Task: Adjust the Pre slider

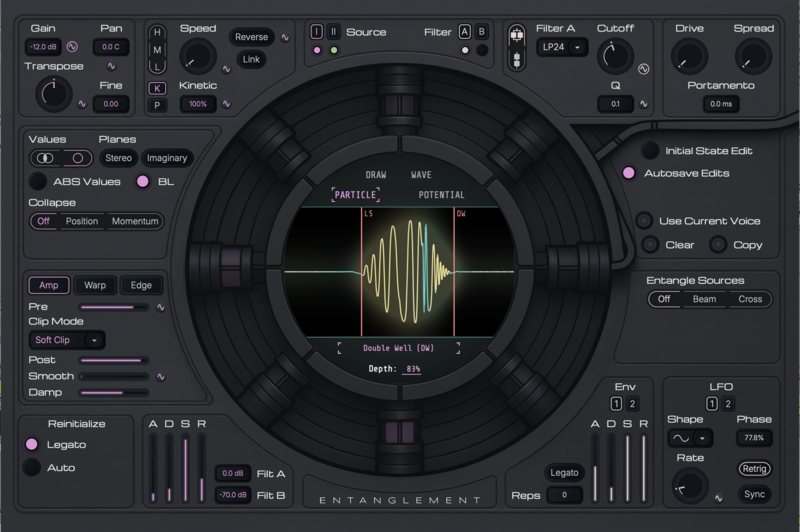Action: tap(113, 307)
